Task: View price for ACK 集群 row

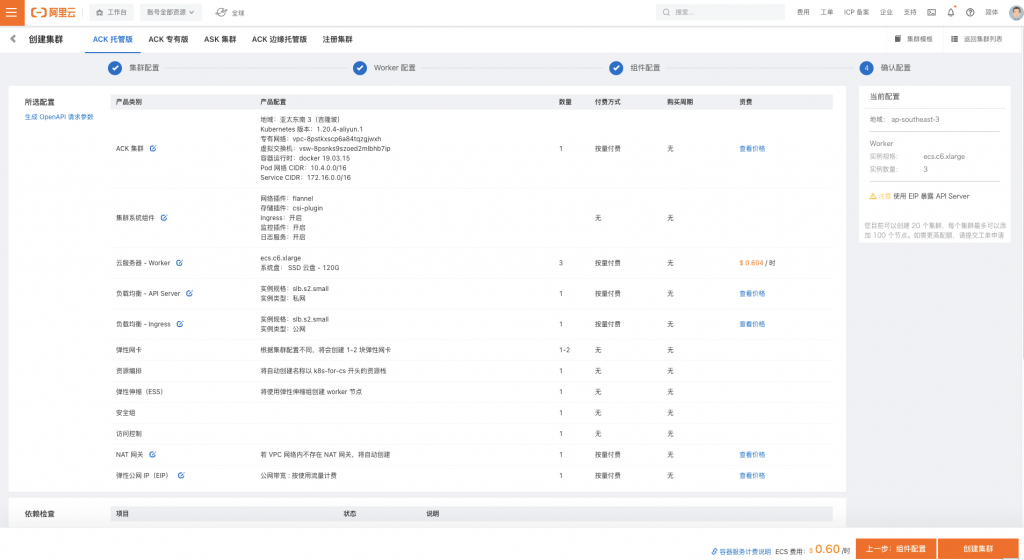Action: coord(752,149)
